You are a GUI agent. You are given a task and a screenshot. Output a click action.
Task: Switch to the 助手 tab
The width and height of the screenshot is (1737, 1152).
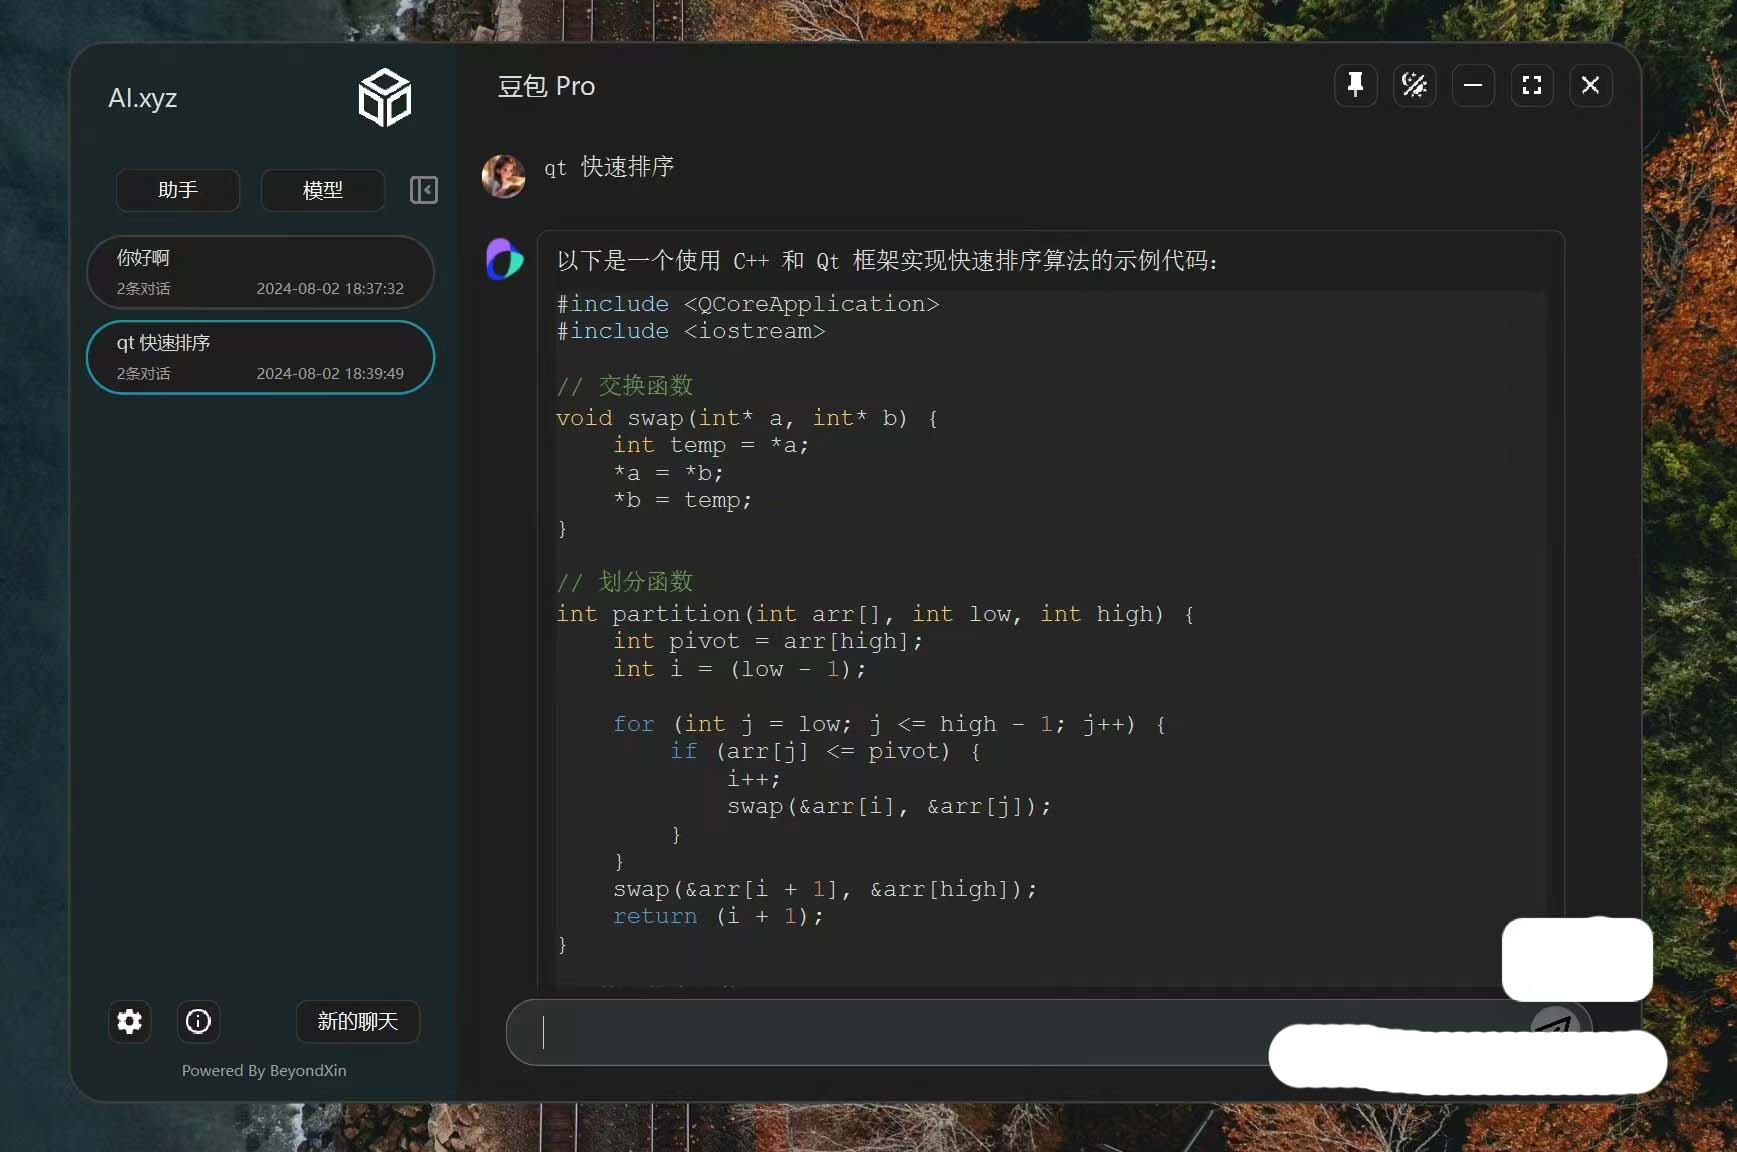coord(178,190)
